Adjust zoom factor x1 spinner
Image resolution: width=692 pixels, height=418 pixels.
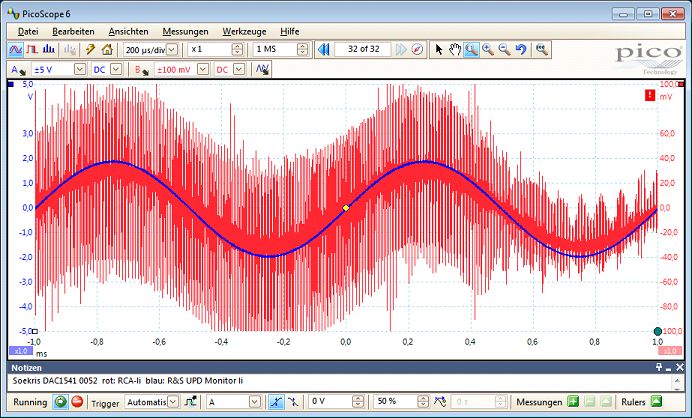pos(237,49)
